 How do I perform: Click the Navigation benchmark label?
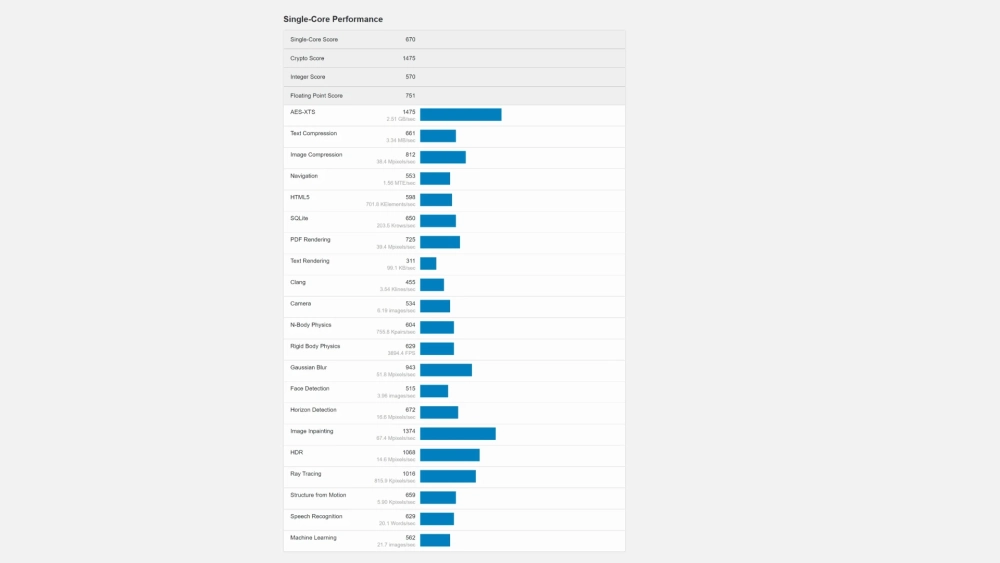point(304,176)
